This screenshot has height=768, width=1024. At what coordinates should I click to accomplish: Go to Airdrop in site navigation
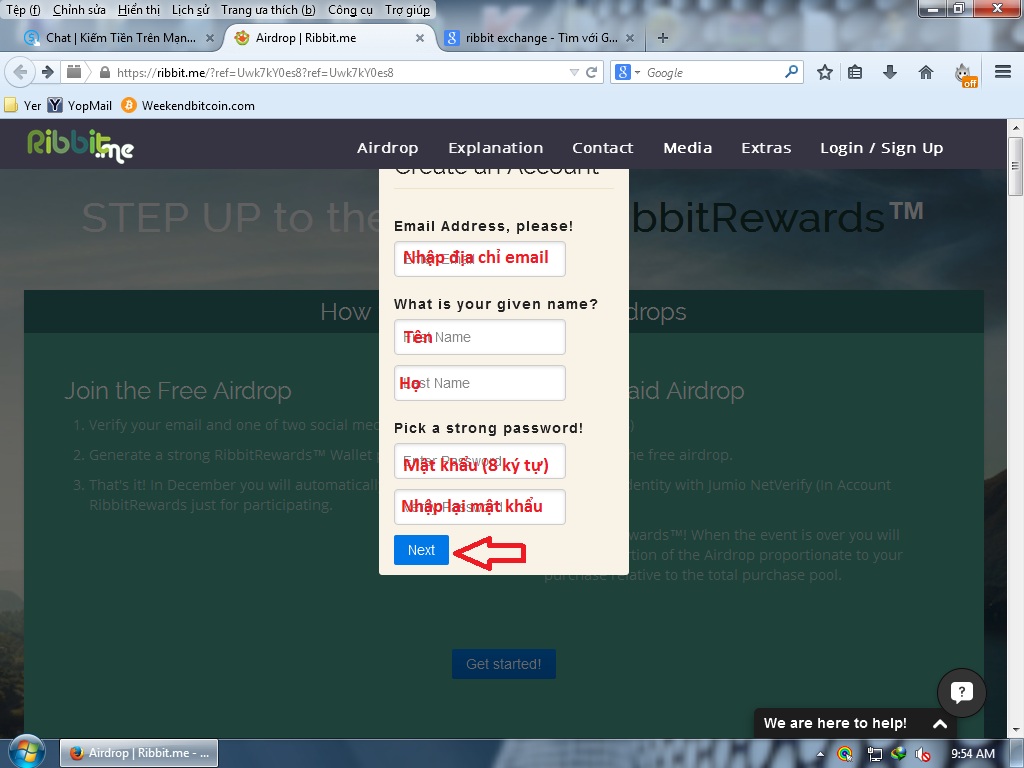click(x=387, y=148)
